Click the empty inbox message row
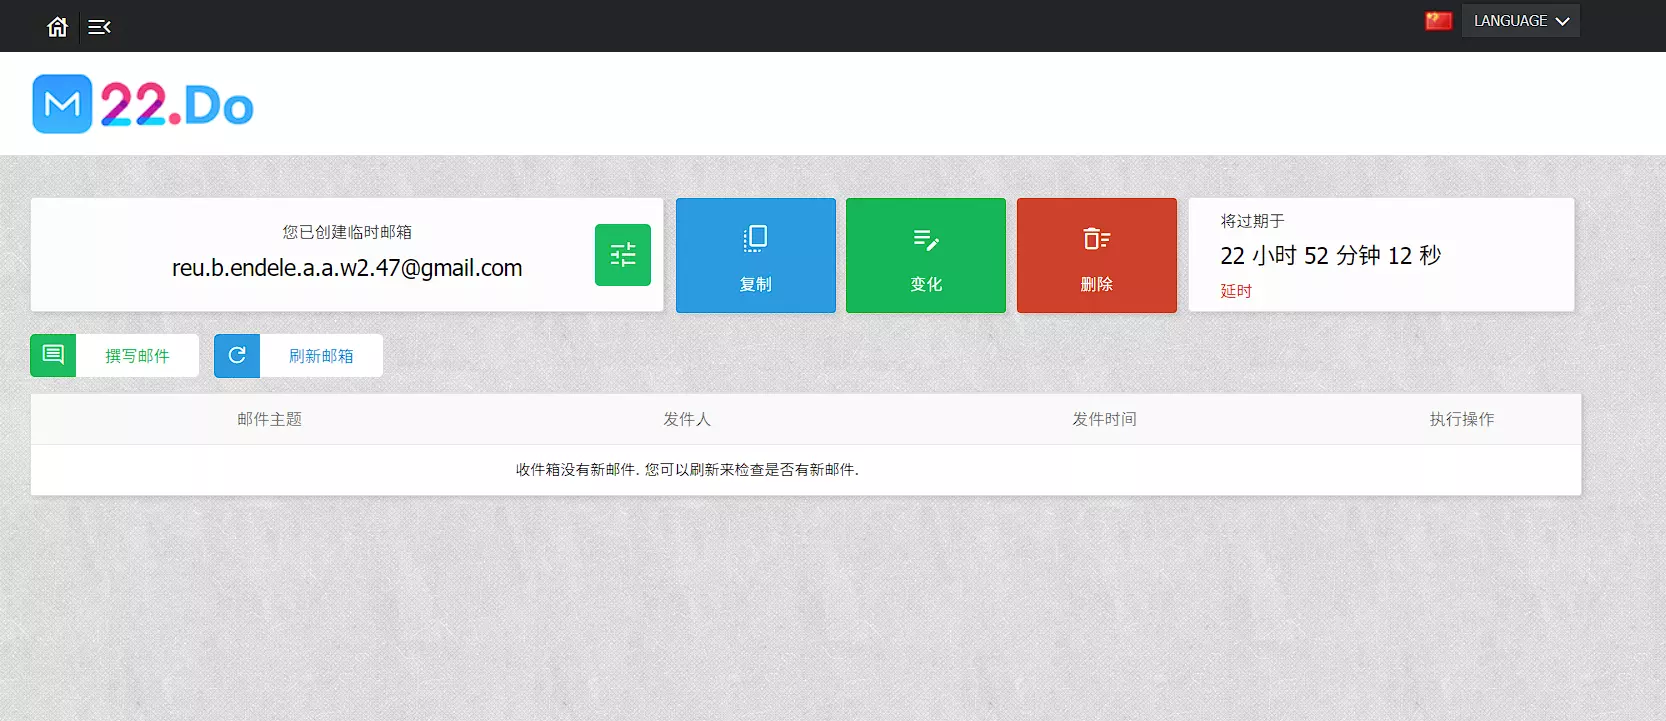The width and height of the screenshot is (1666, 721). click(687, 470)
